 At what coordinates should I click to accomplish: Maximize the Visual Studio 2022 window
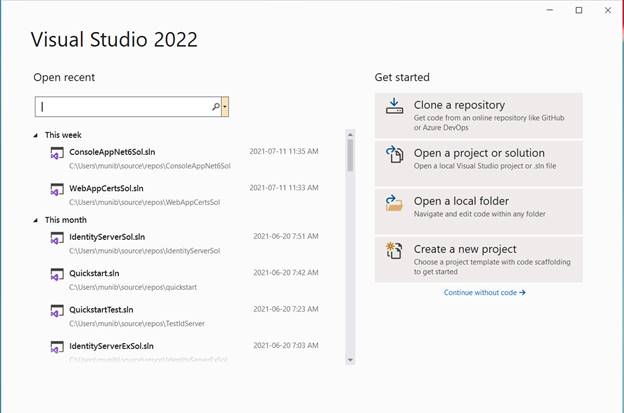click(x=579, y=10)
